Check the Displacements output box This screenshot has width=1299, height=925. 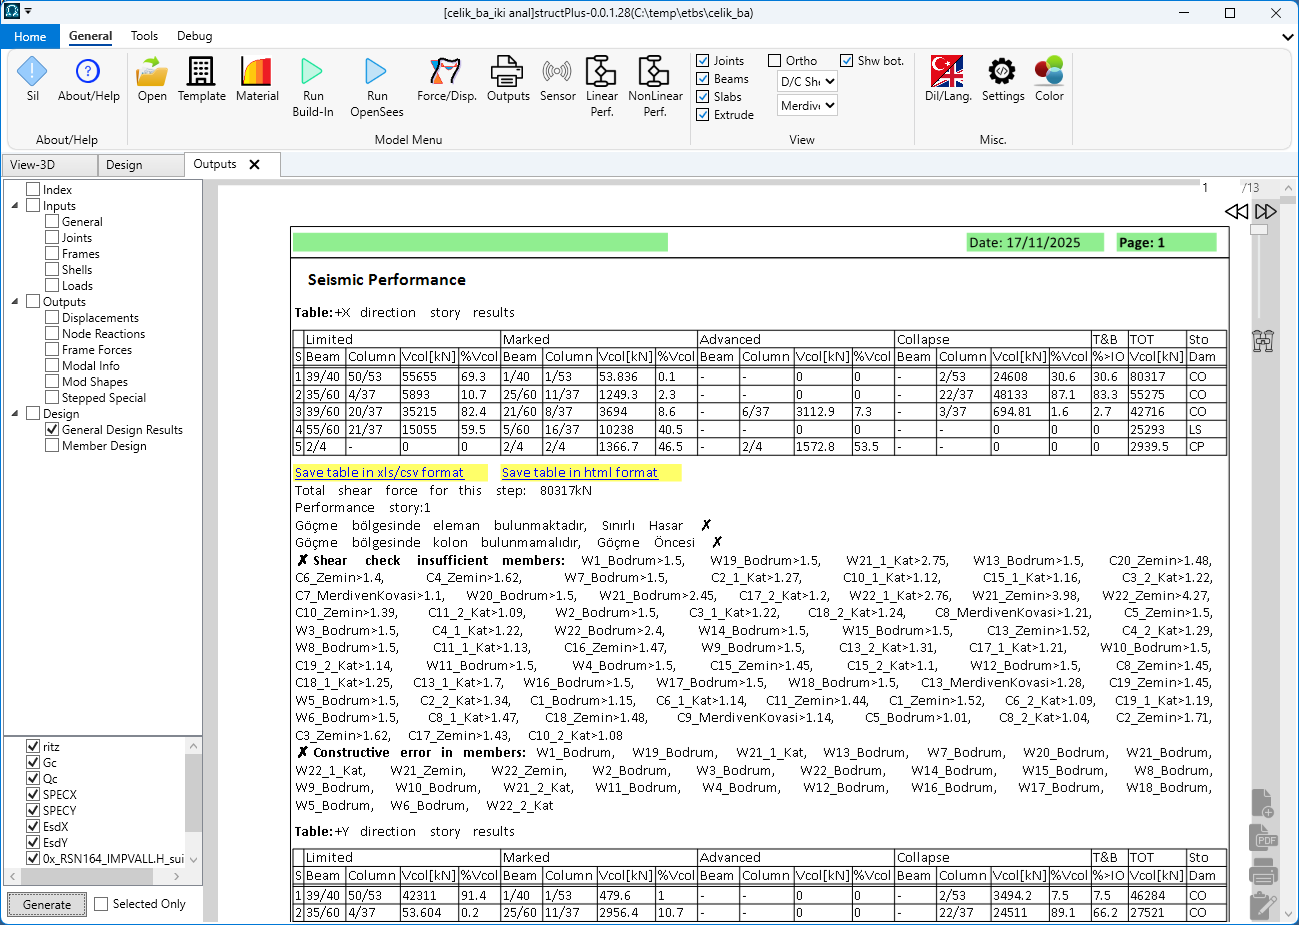(52, 318)
